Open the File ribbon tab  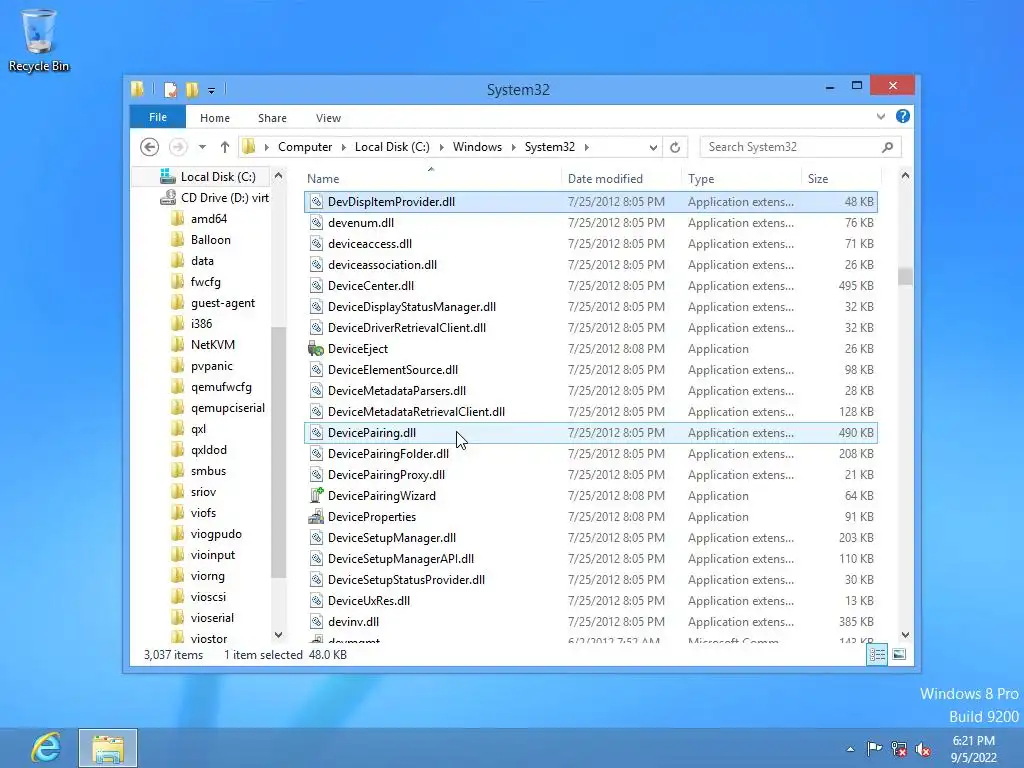pyautogui.click(x=158, y=117)
